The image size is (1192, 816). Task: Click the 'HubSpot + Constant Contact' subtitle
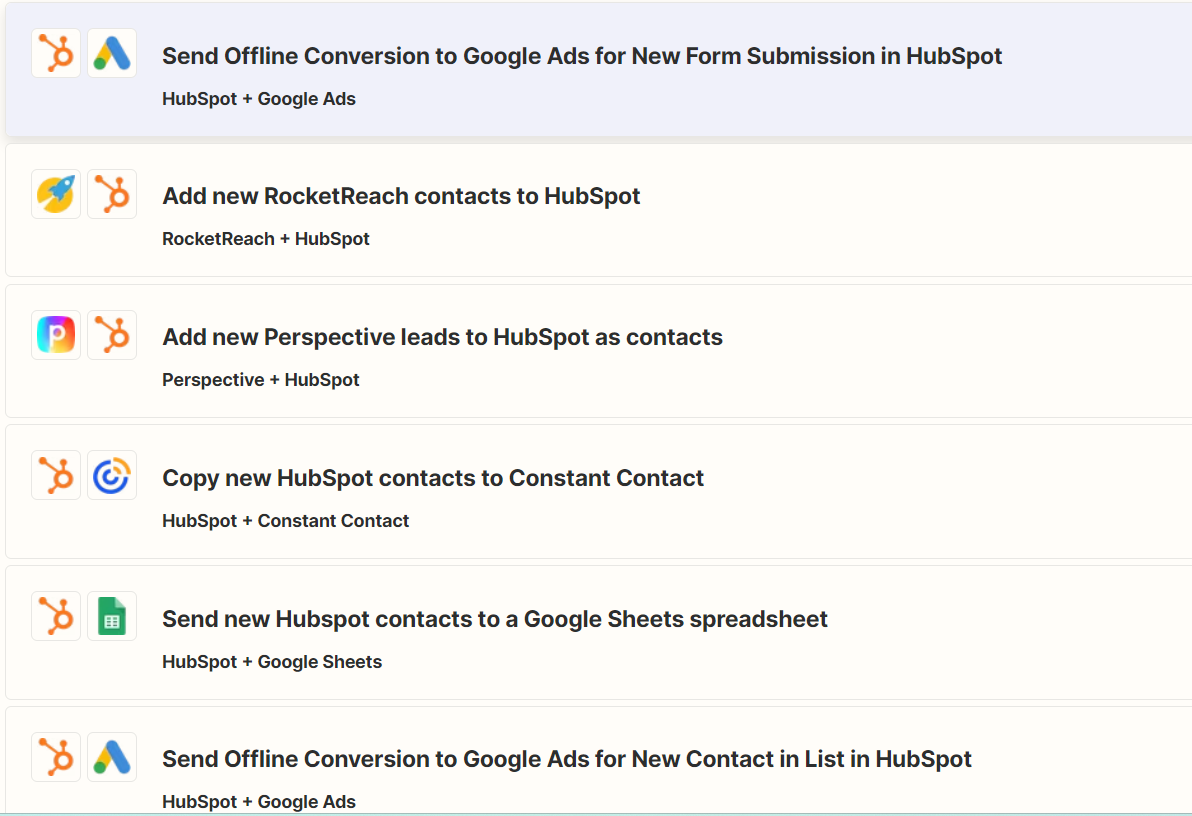tap(285, 521)
